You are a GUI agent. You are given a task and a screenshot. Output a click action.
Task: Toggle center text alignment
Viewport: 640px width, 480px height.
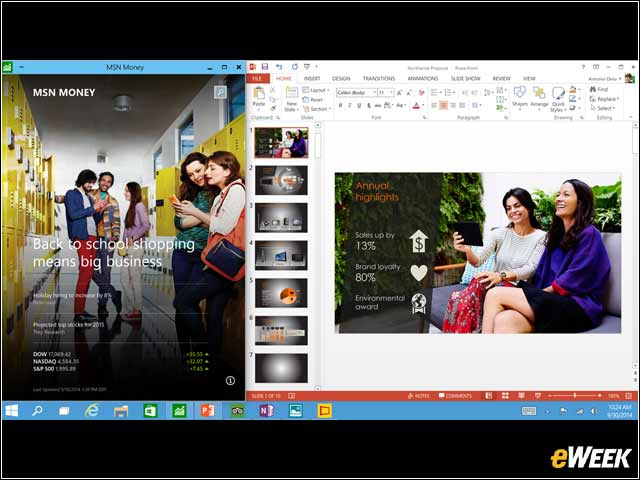coord(444,105)
